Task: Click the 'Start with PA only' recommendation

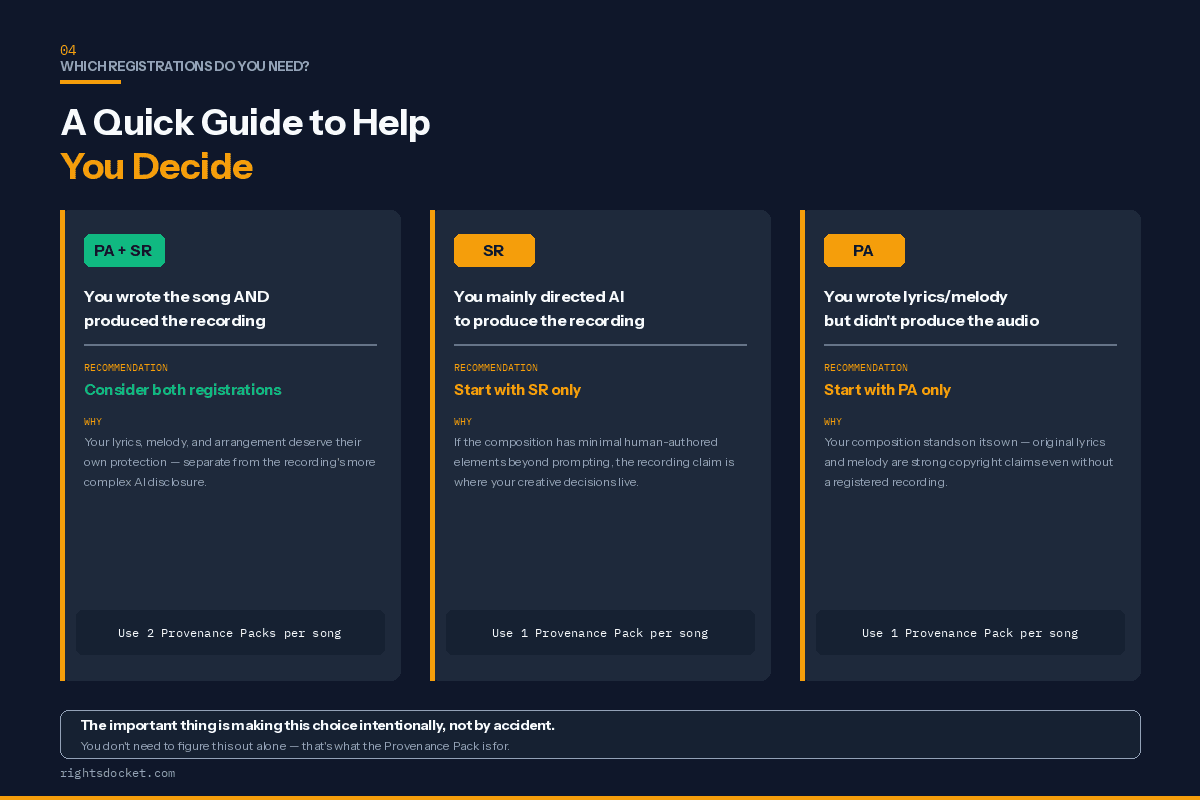Action: [887, 390]
